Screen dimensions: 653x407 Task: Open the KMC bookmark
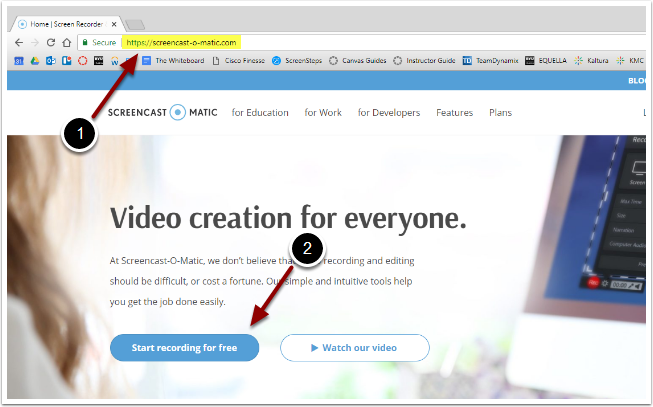click(630, 61)
